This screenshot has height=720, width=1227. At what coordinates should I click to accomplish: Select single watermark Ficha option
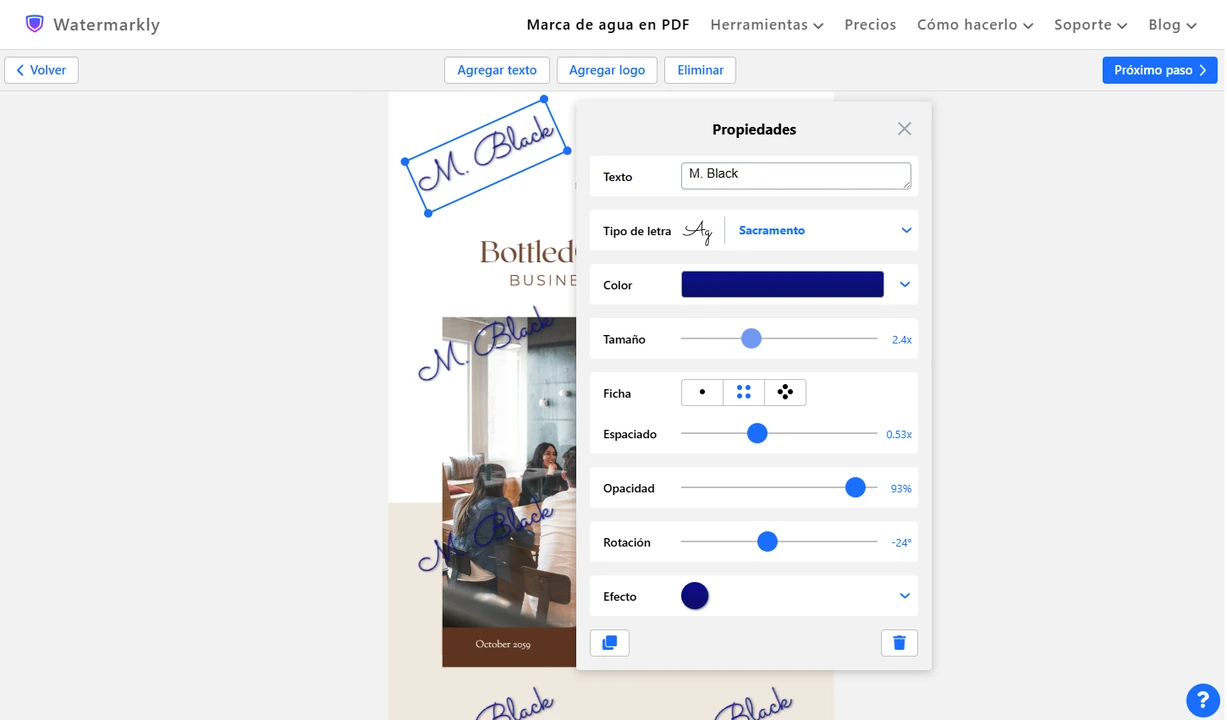[702, 393]
